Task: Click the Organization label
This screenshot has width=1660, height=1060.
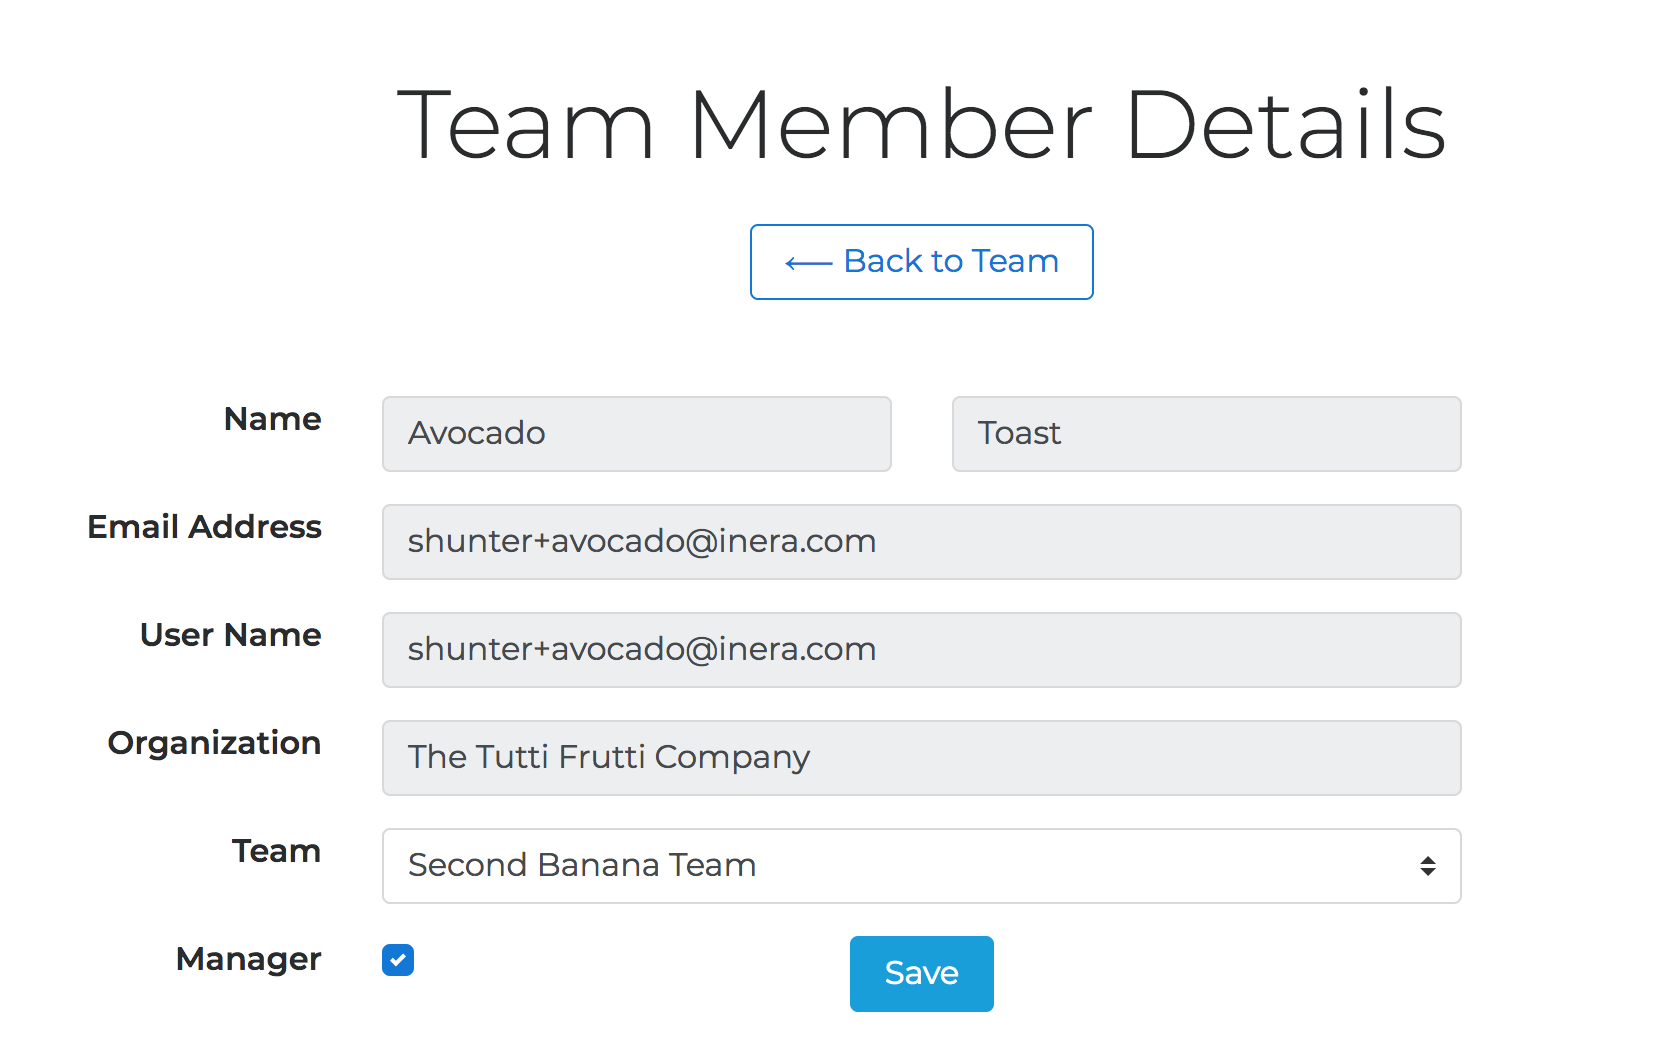Action: (x=214, y=744)
